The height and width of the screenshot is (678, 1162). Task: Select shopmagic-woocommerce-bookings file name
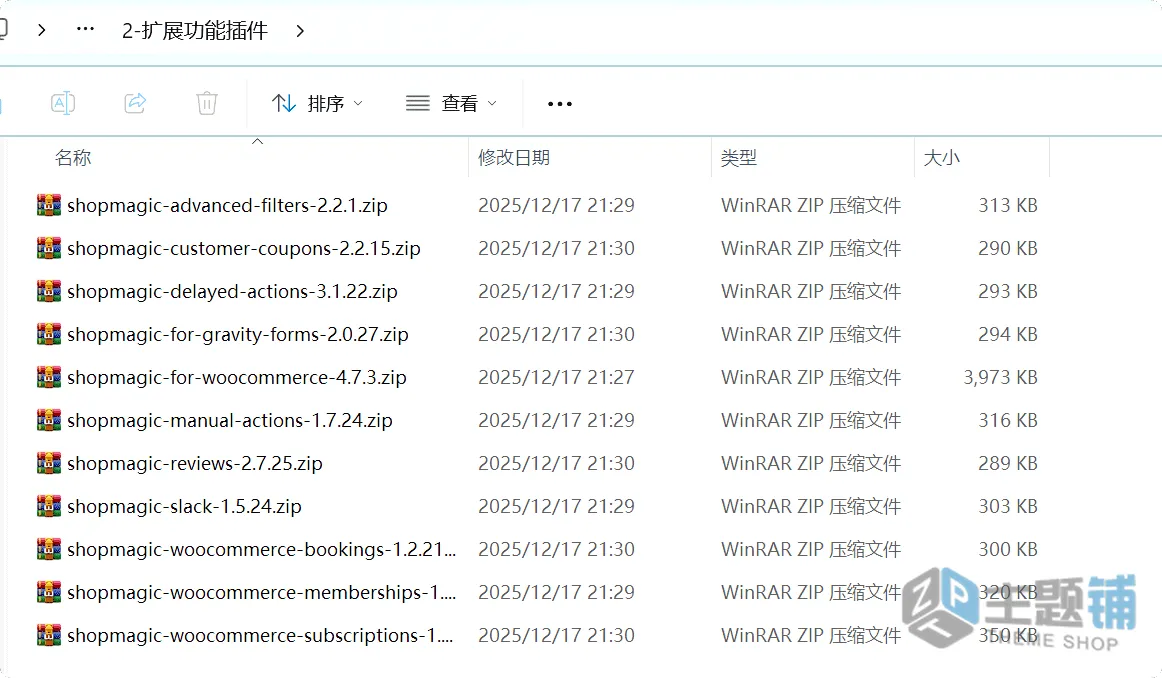[262, 549]
